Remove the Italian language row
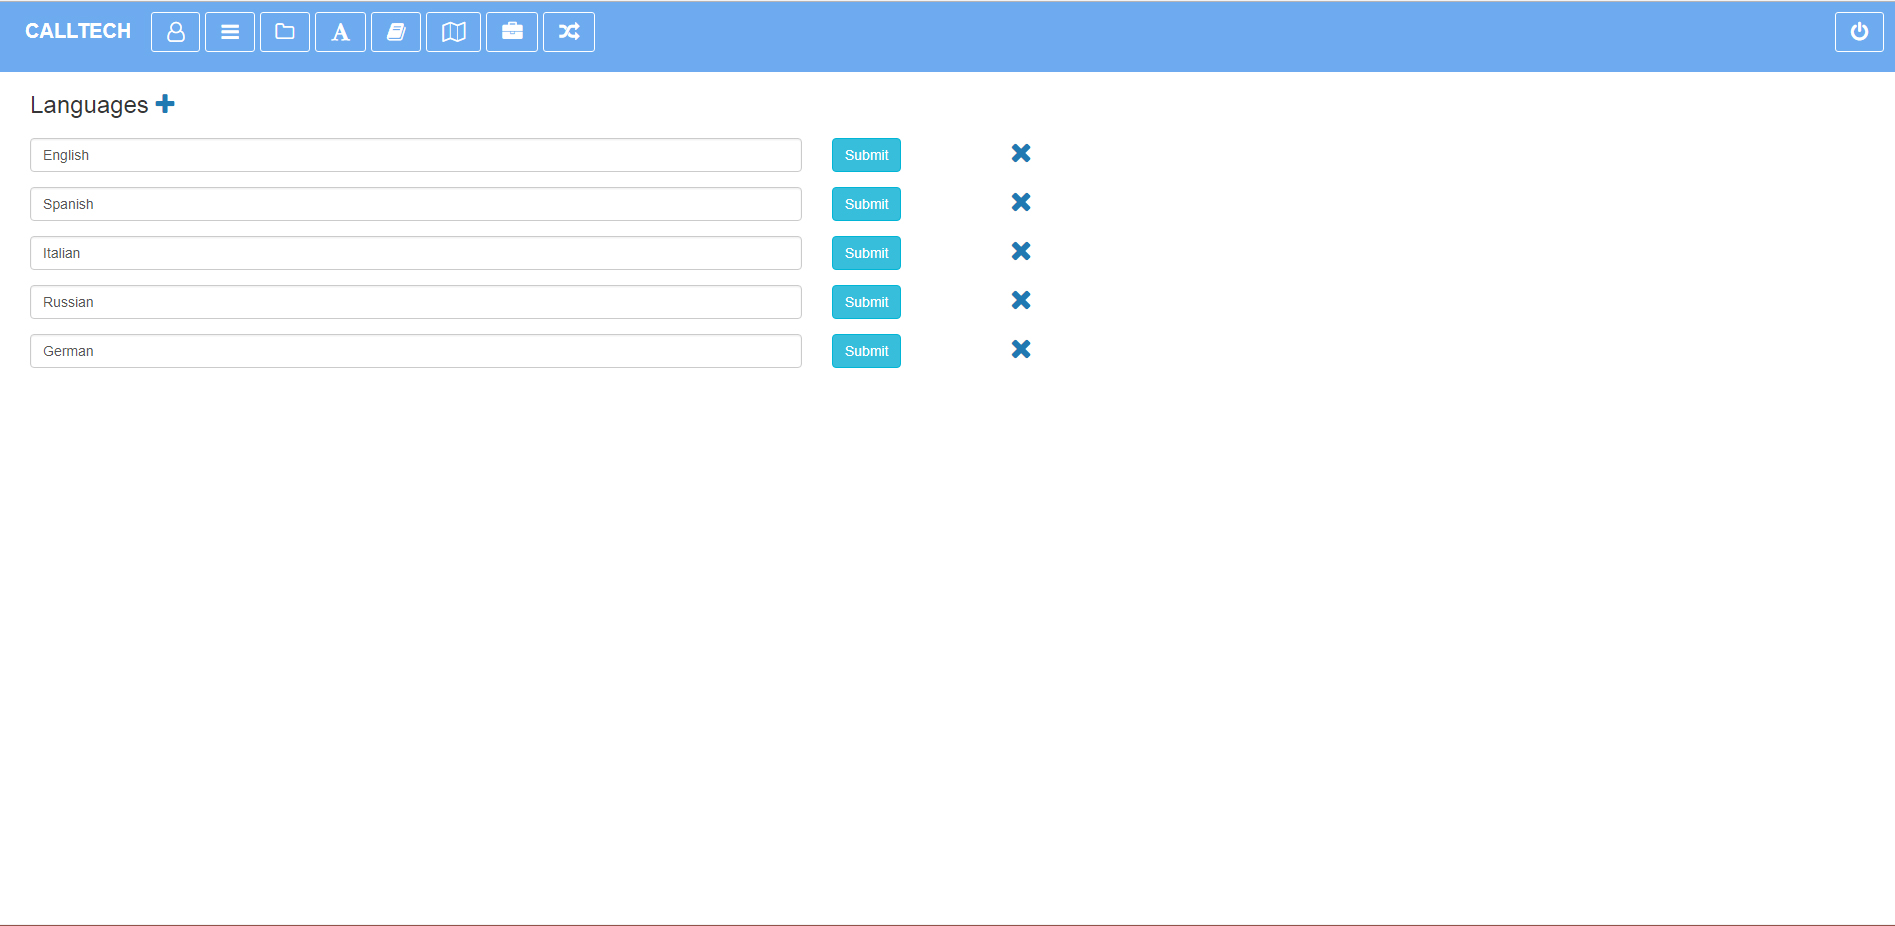This screenshot has height=926, width=1895. [x=1020, y=251]
